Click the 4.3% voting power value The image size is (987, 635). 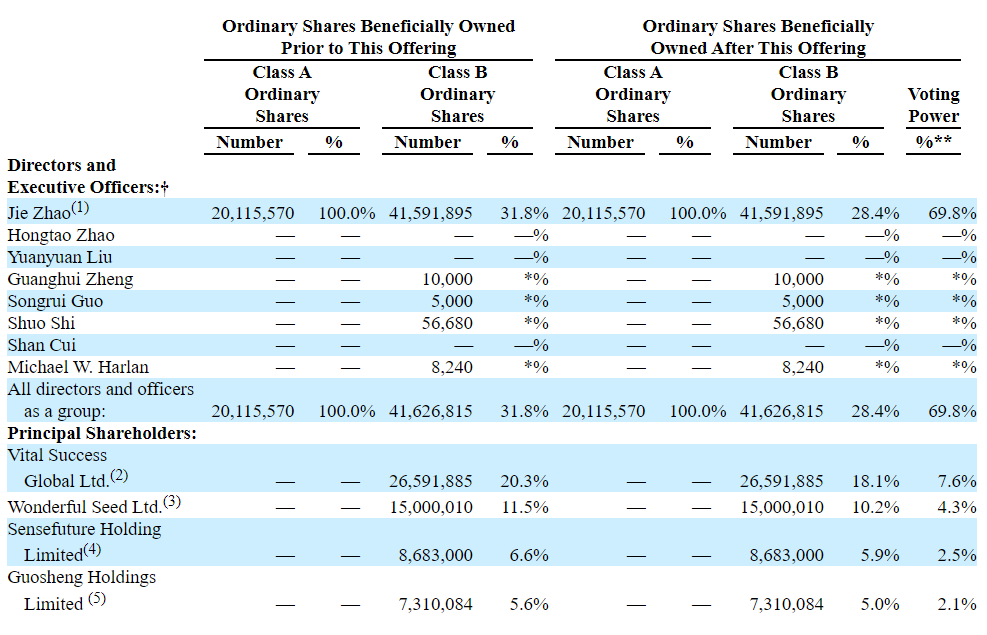[957, 507]
